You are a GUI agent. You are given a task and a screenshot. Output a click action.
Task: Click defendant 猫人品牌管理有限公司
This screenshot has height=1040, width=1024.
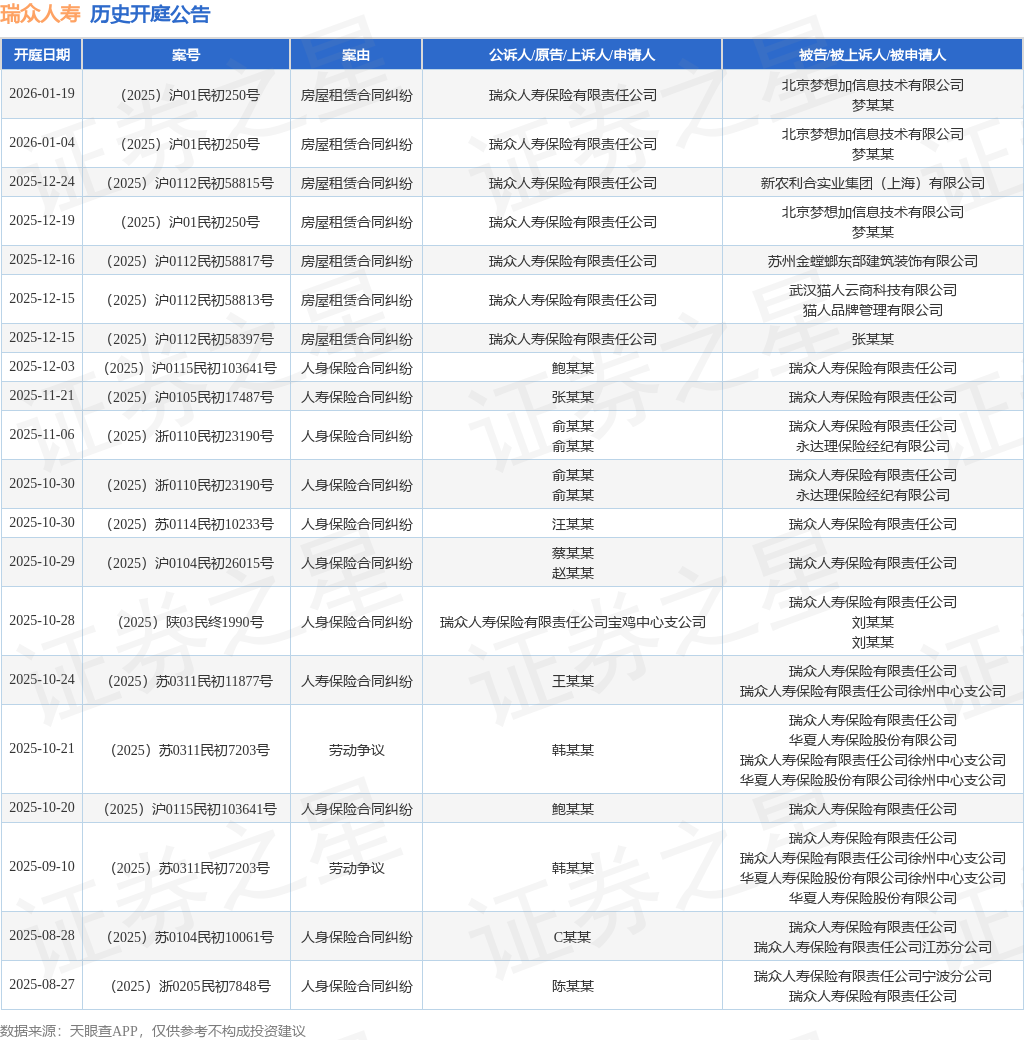click(872, 310)
